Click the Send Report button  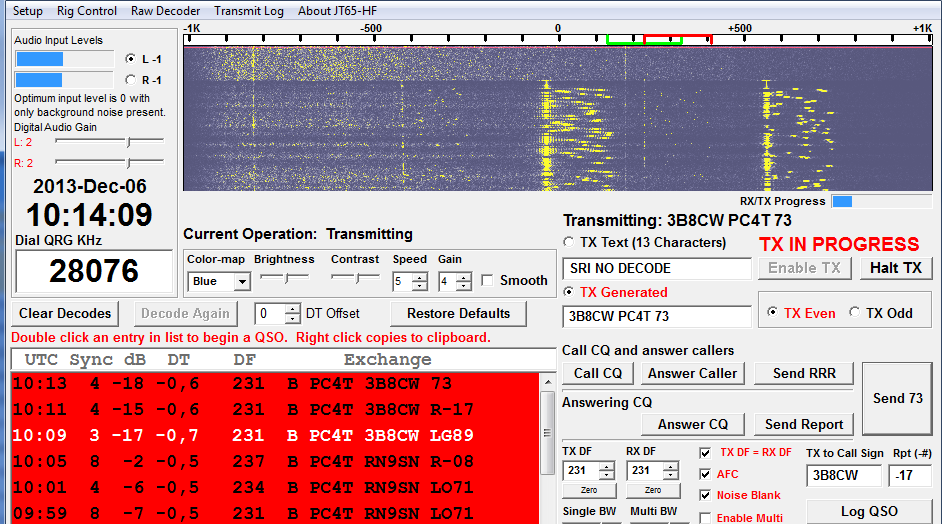804,425
